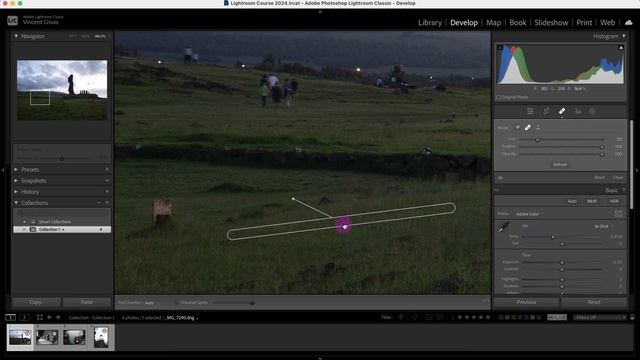Viewport: 640px width, 360px height.
Task: Expand Smart Collections set
Action: 24,222
